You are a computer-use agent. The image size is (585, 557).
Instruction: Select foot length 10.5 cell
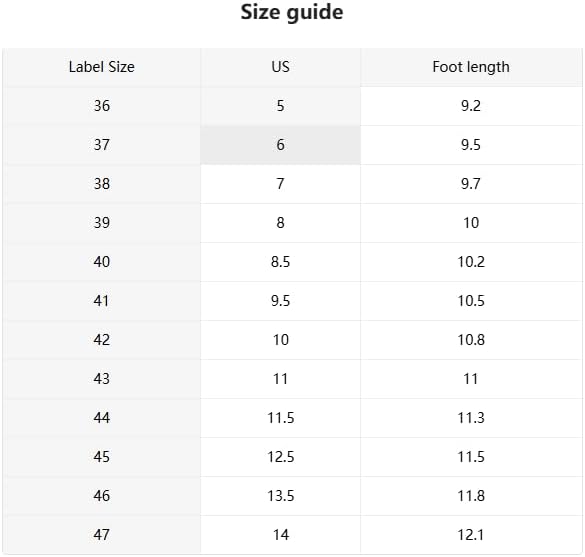(x=471, y=301)
